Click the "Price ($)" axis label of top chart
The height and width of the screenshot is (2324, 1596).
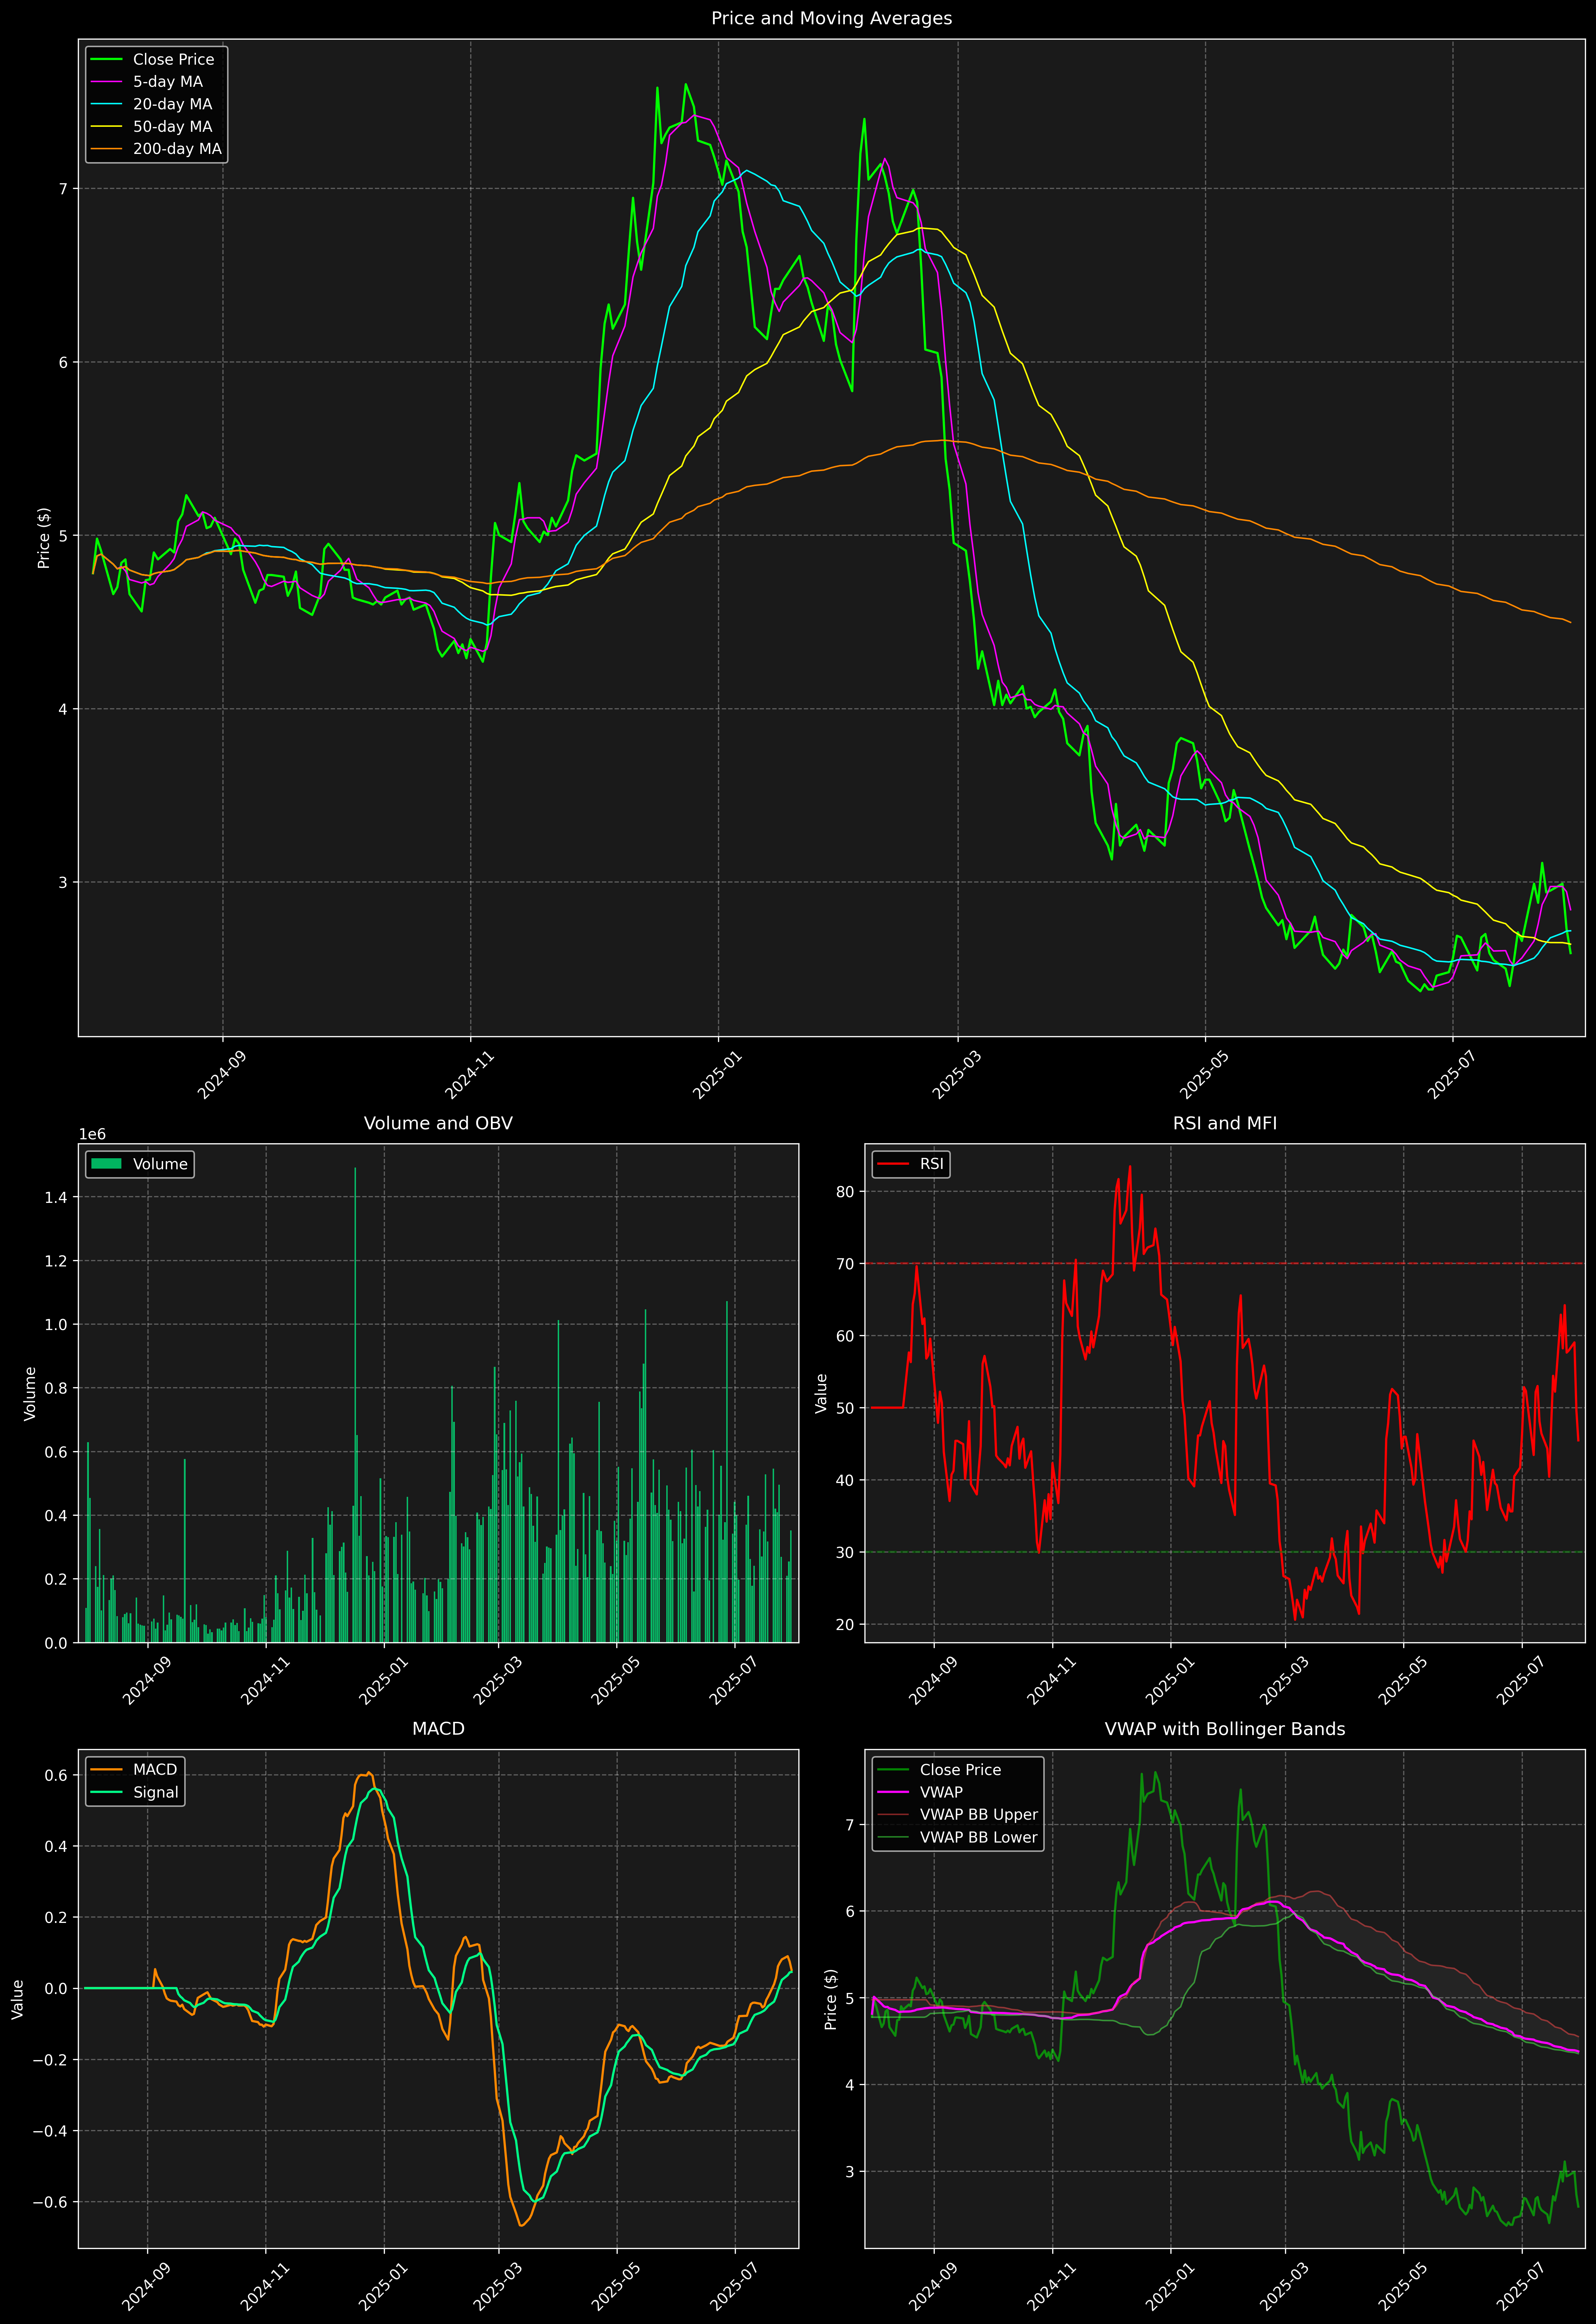[x=44, y=538]
